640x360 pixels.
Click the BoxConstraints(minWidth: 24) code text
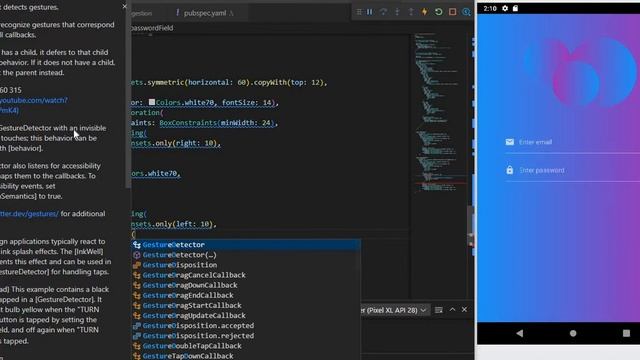pos(217,122)
